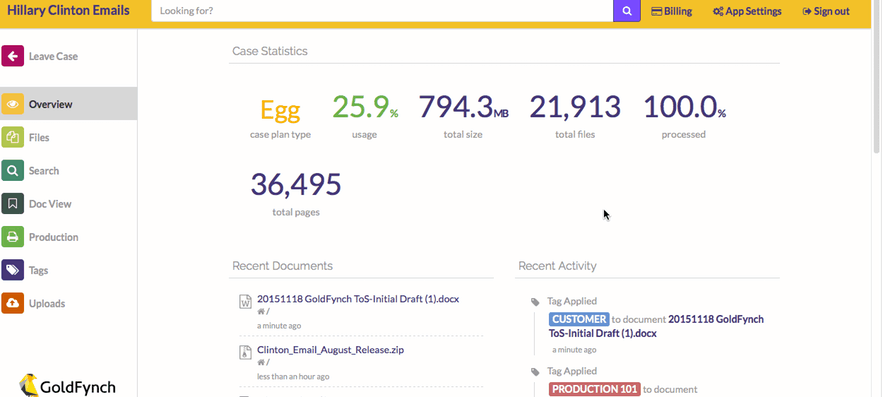Viewport: 882px width, 397px height.
Task: Open the Search magnifier sidebar icon
Action: (x=12, y=170)
